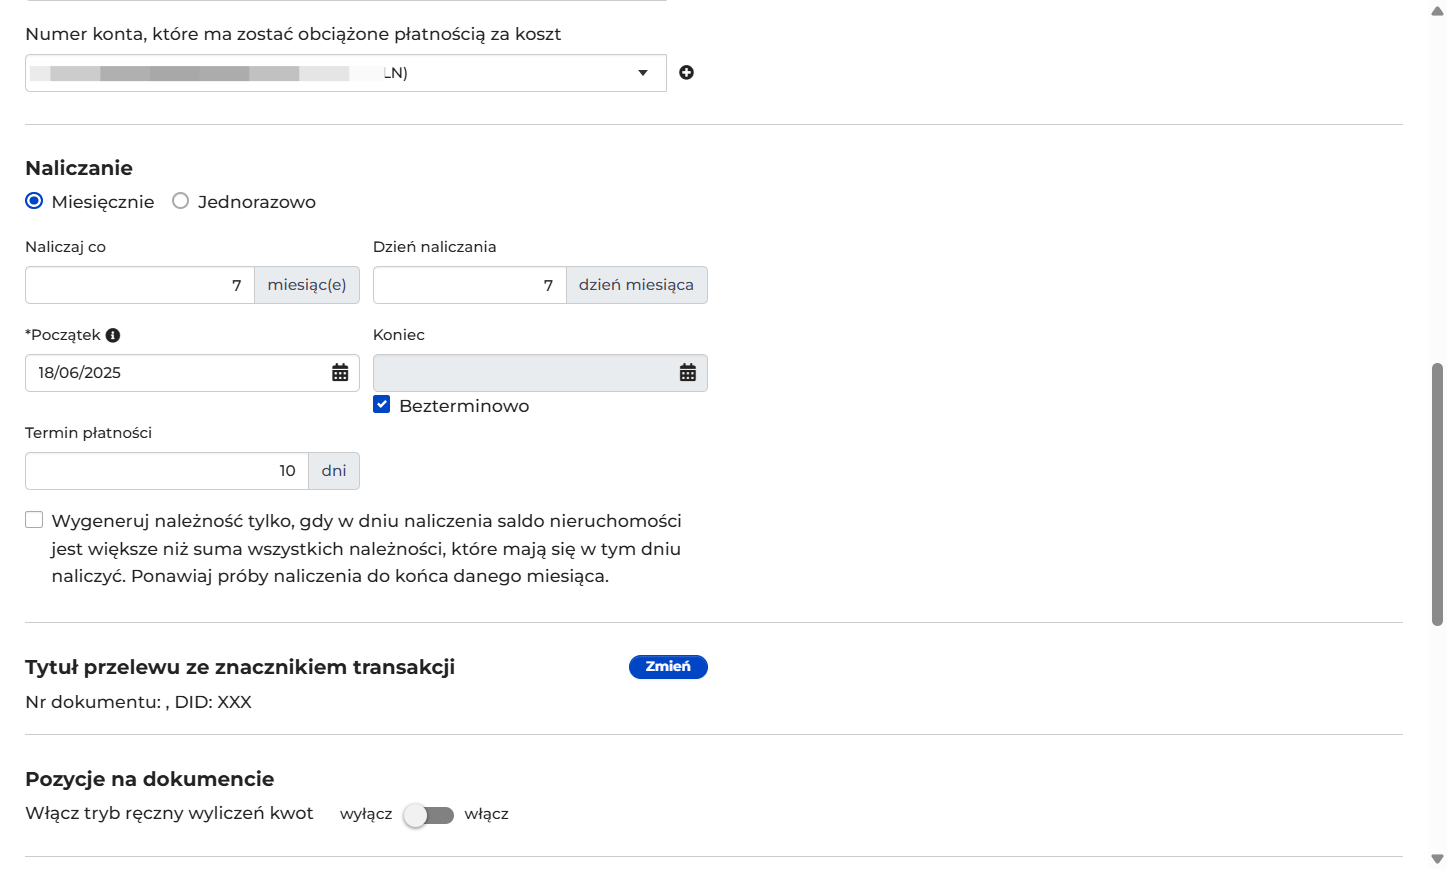Open calendar picker for Koniec date
Screen dimensions: 1447x869
point(688,373)
